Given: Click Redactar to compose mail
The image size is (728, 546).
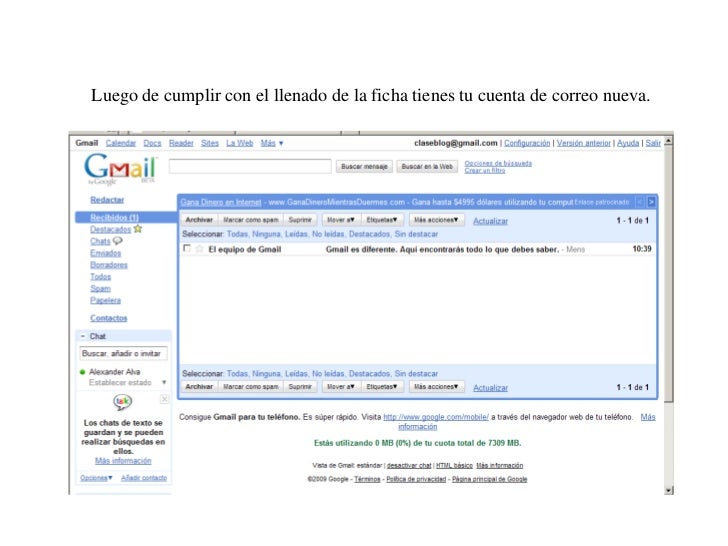Looking at the screenshot, I should (107, 200).
